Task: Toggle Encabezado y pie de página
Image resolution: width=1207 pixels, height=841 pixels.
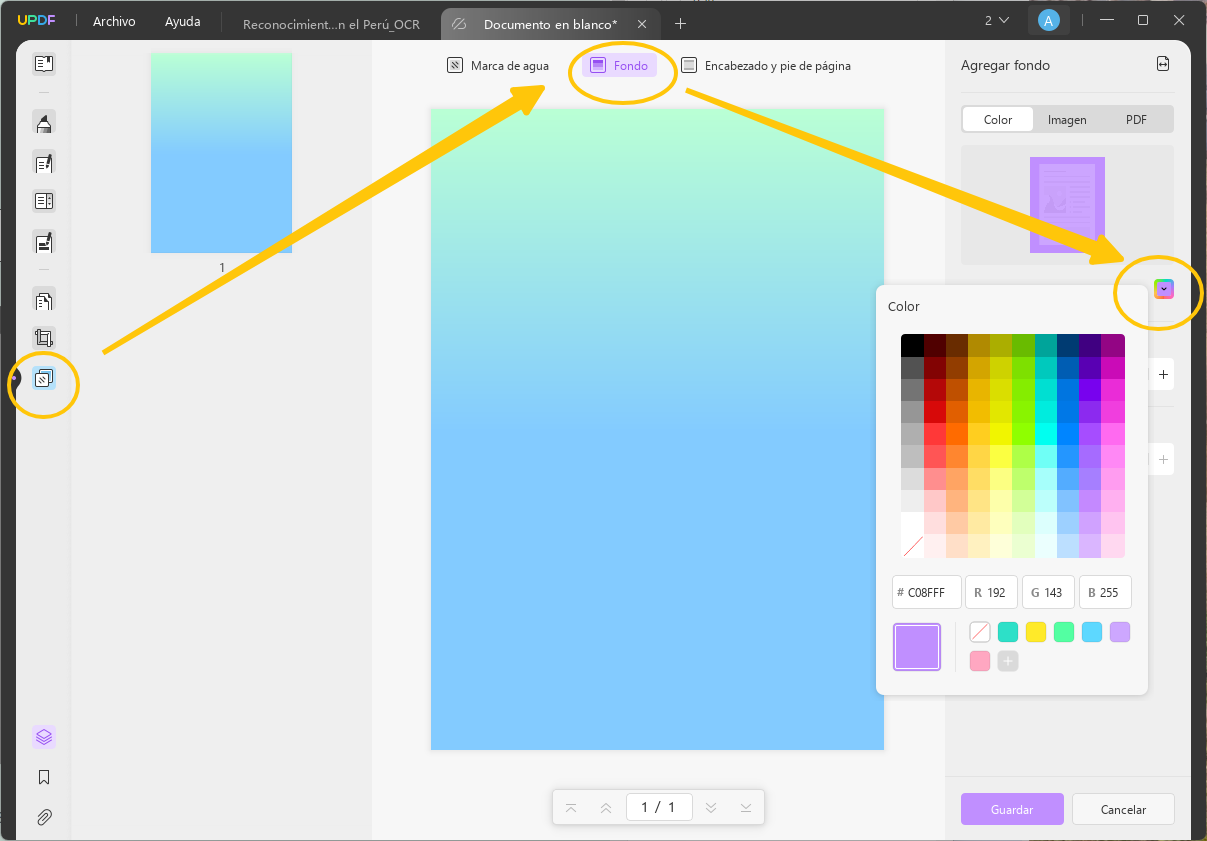Action: 777,65
